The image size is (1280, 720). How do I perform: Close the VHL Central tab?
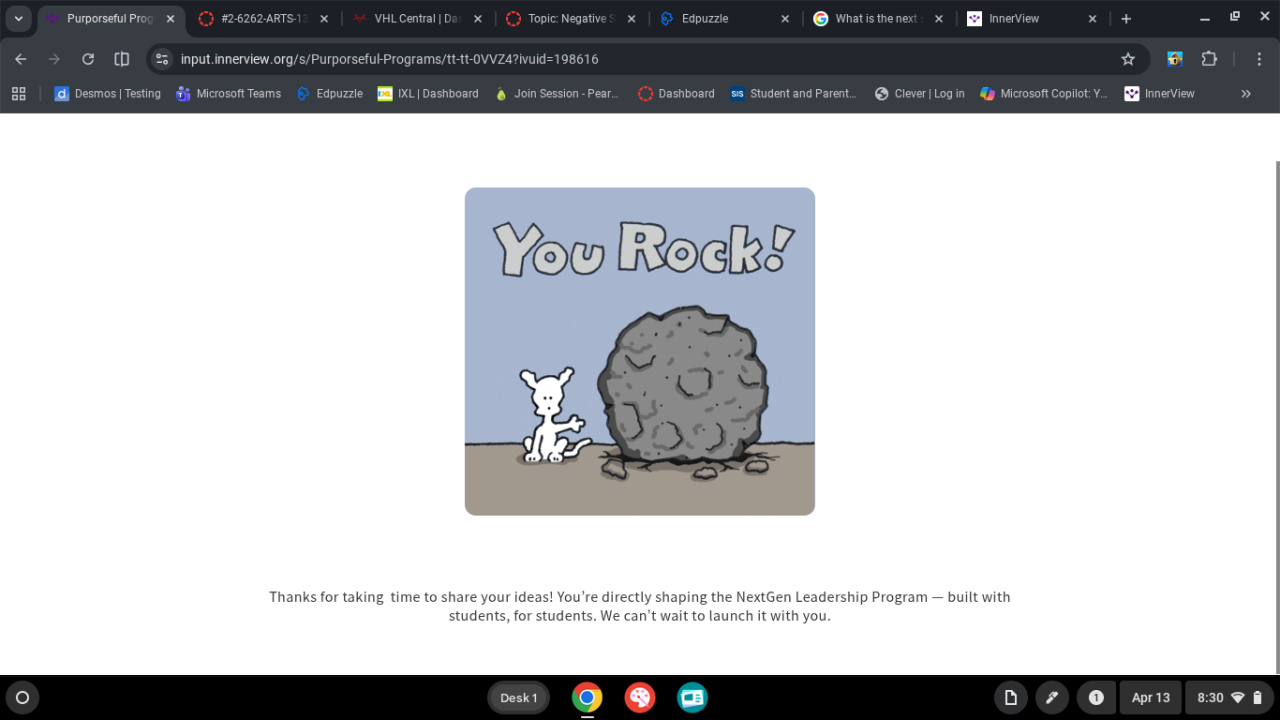(477, 19)
